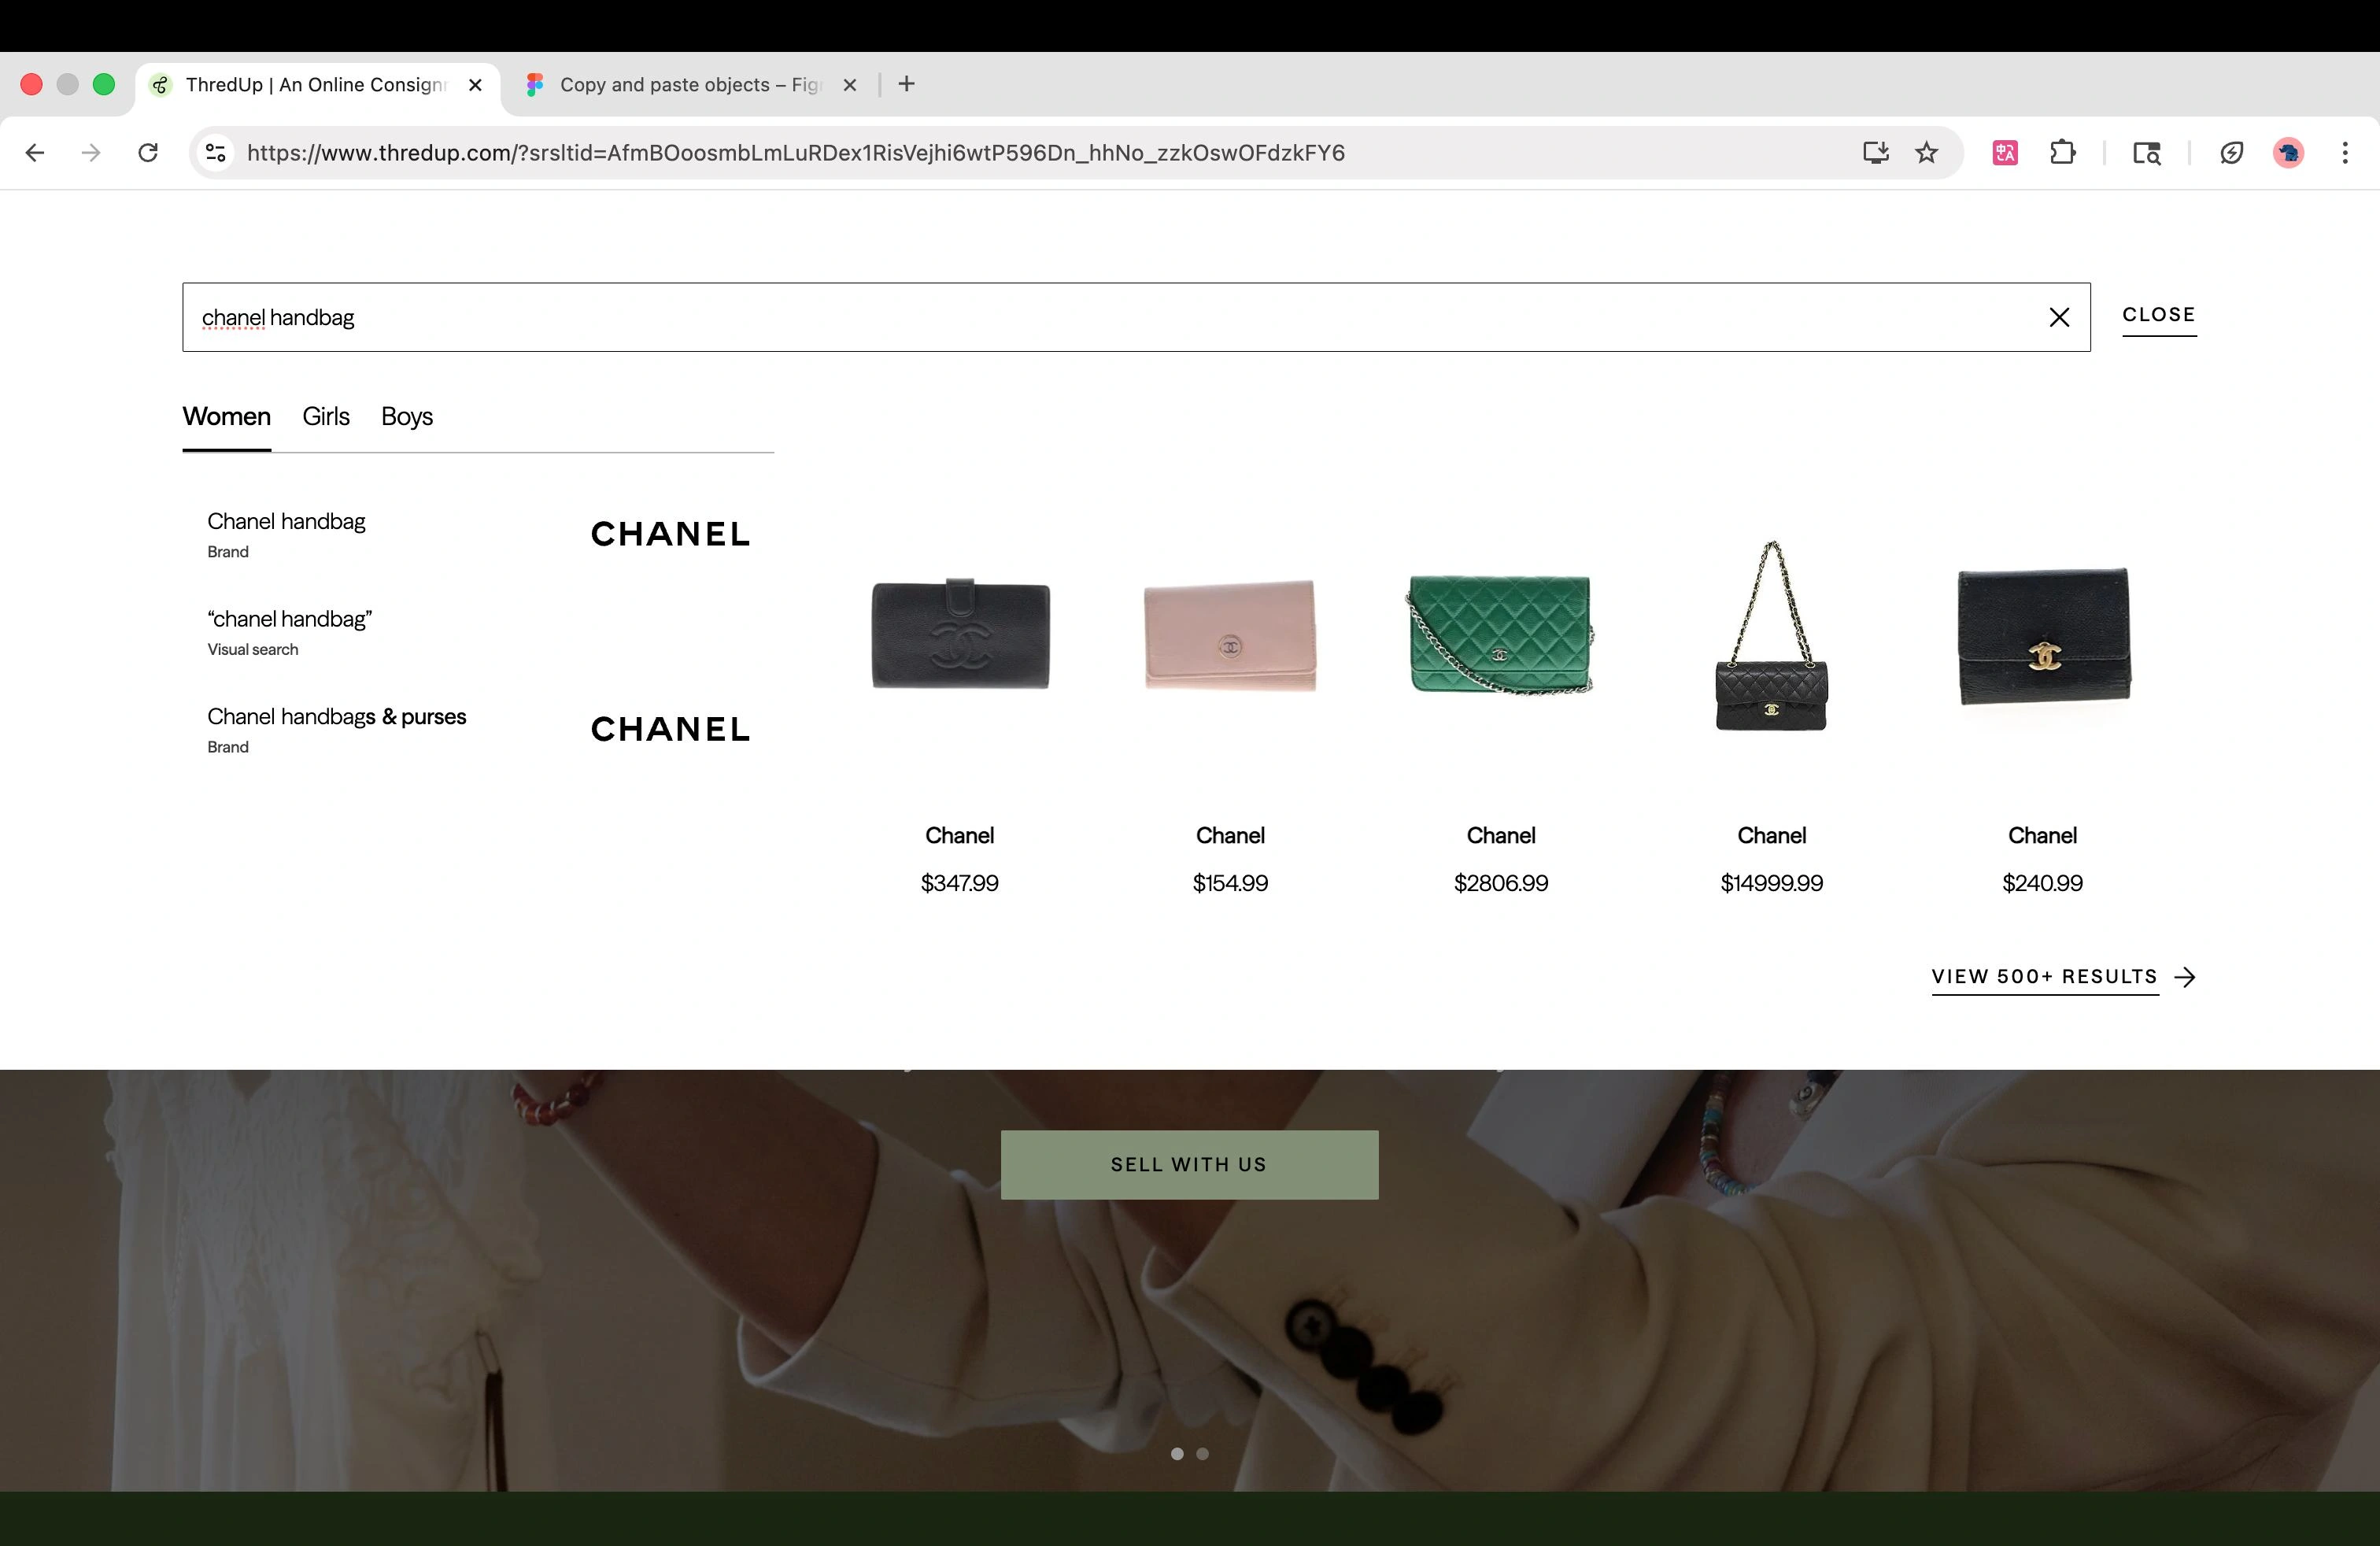Click the SELL WITH US button

(1189, 1164)
